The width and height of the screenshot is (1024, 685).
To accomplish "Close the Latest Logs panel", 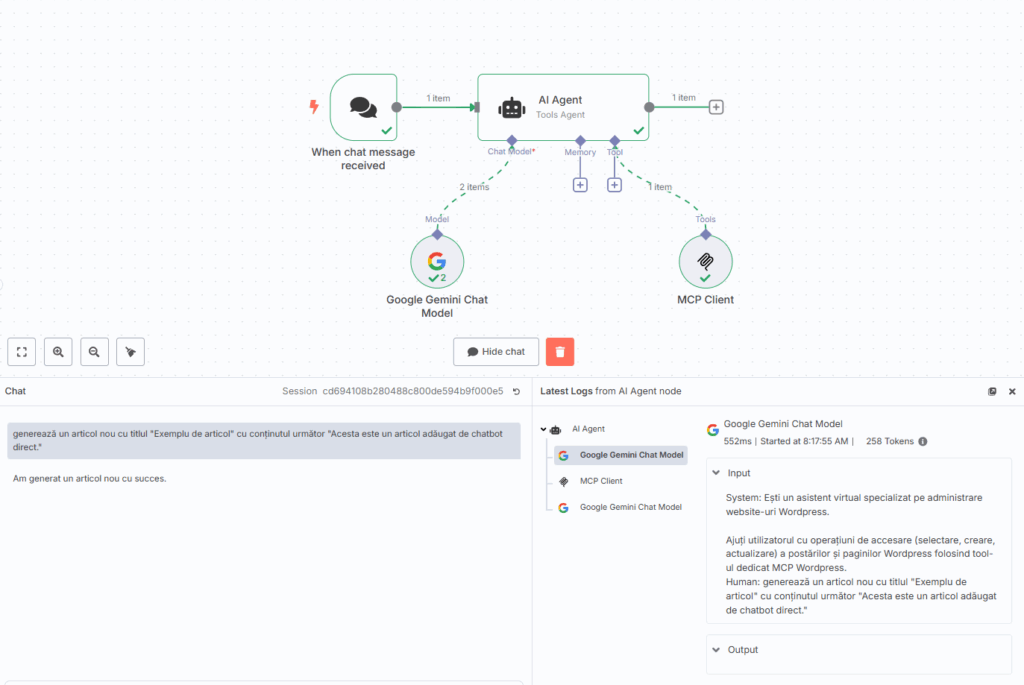I will tap(1012, 391).
